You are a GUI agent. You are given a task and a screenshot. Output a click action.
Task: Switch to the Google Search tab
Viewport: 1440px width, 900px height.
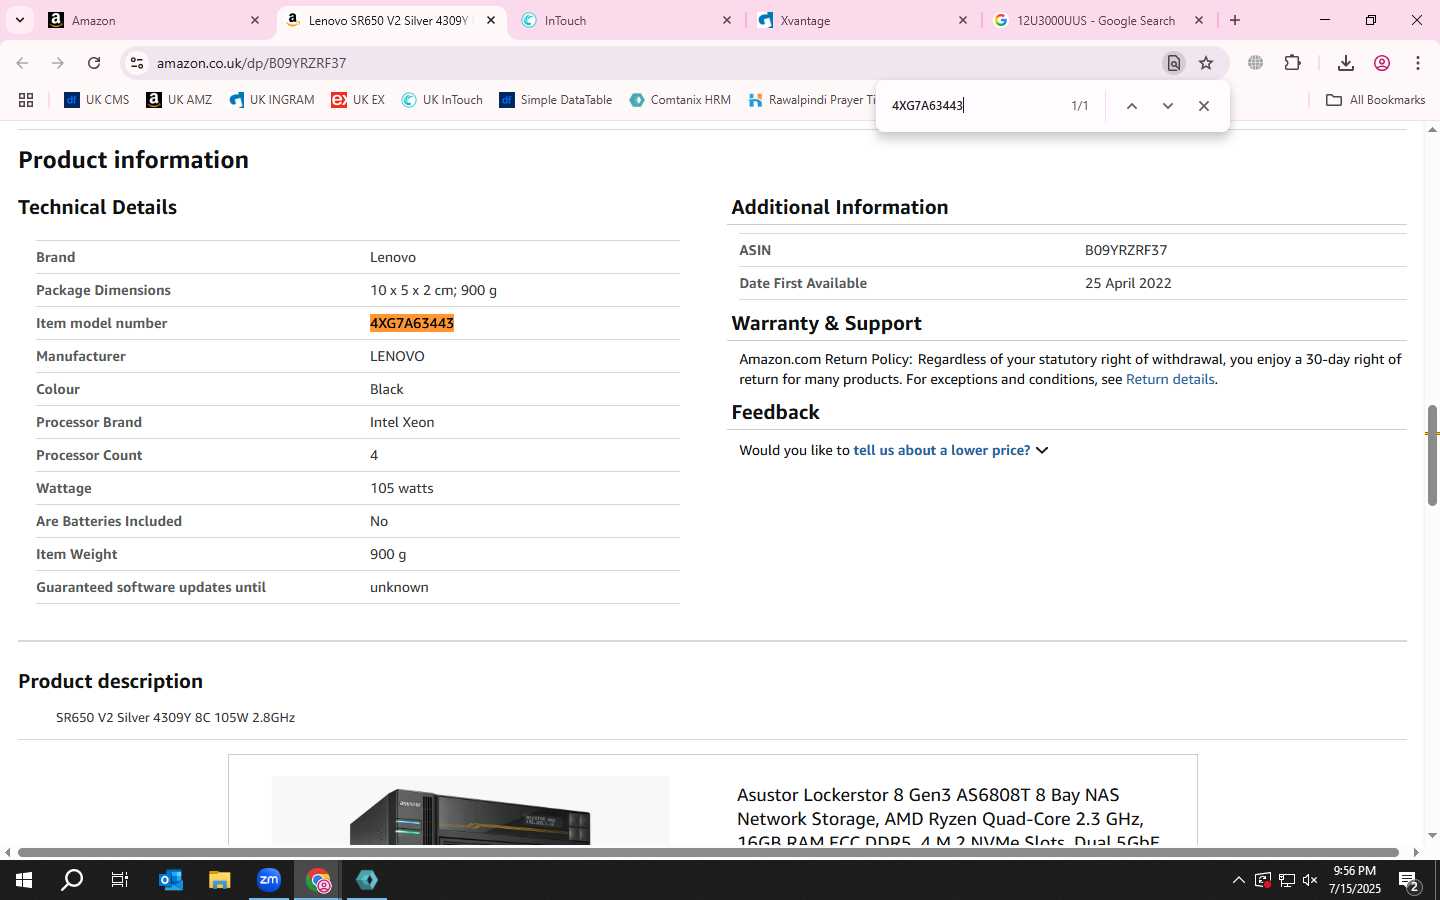click(1099, 20)
